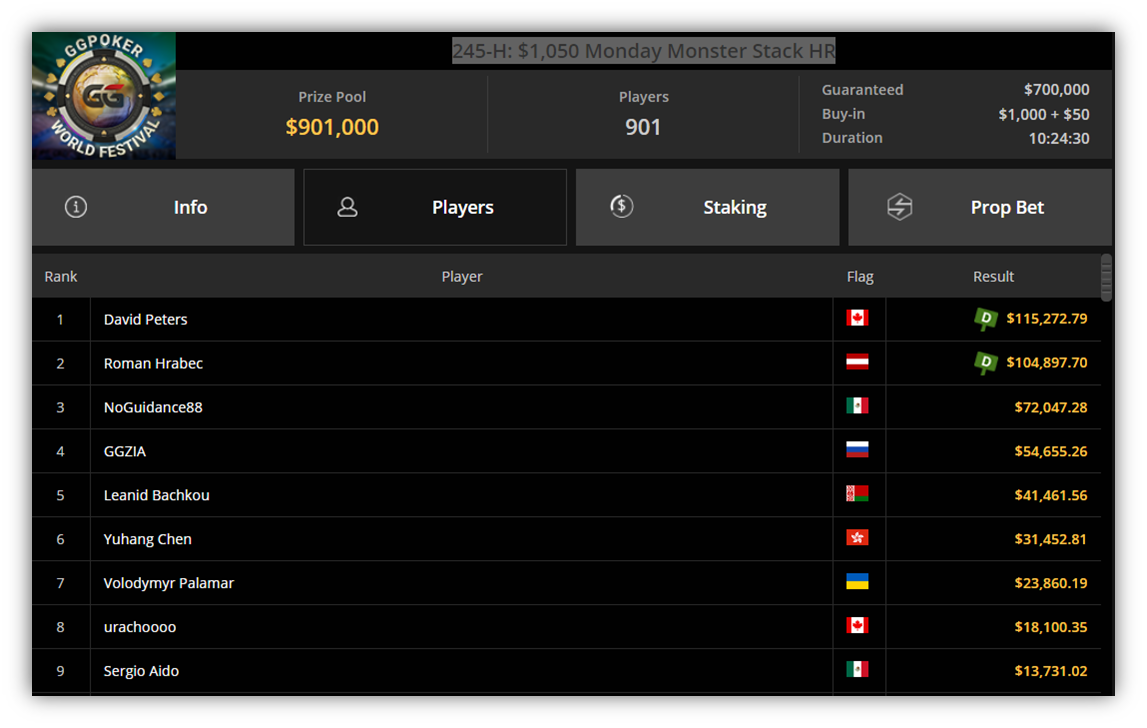This screenshot has height=728, width=1147.
Task: Click the Result column header
Action: (x=993, y=277)
